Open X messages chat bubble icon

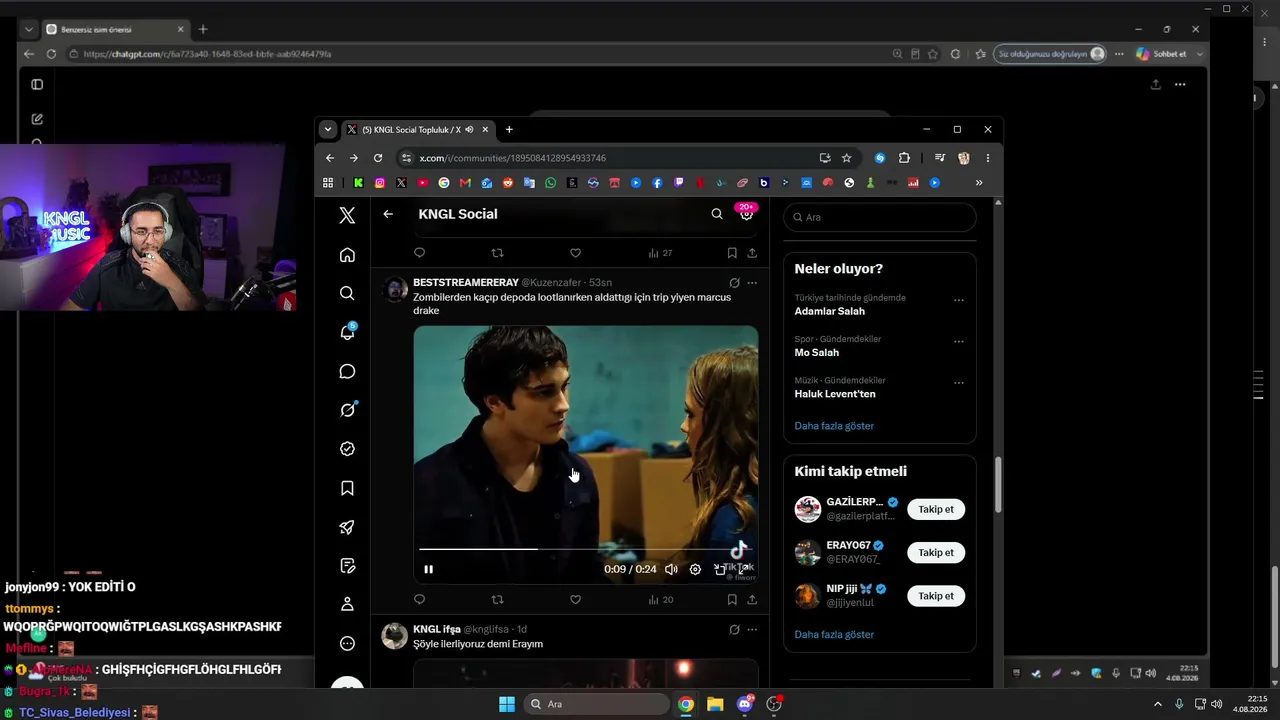point(347,371)
